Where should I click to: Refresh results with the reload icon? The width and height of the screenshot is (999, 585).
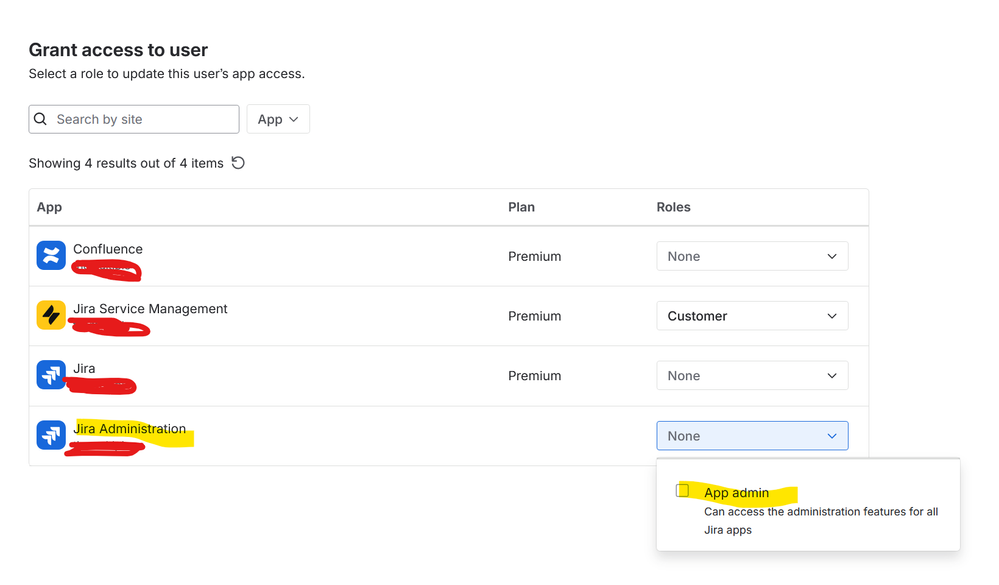238,163
